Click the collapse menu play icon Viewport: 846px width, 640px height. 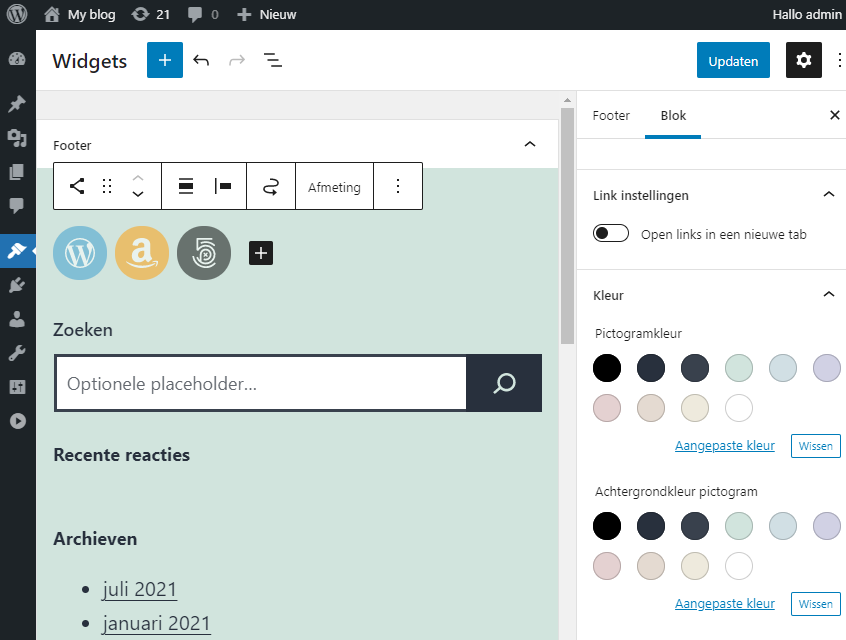[17, 421]
